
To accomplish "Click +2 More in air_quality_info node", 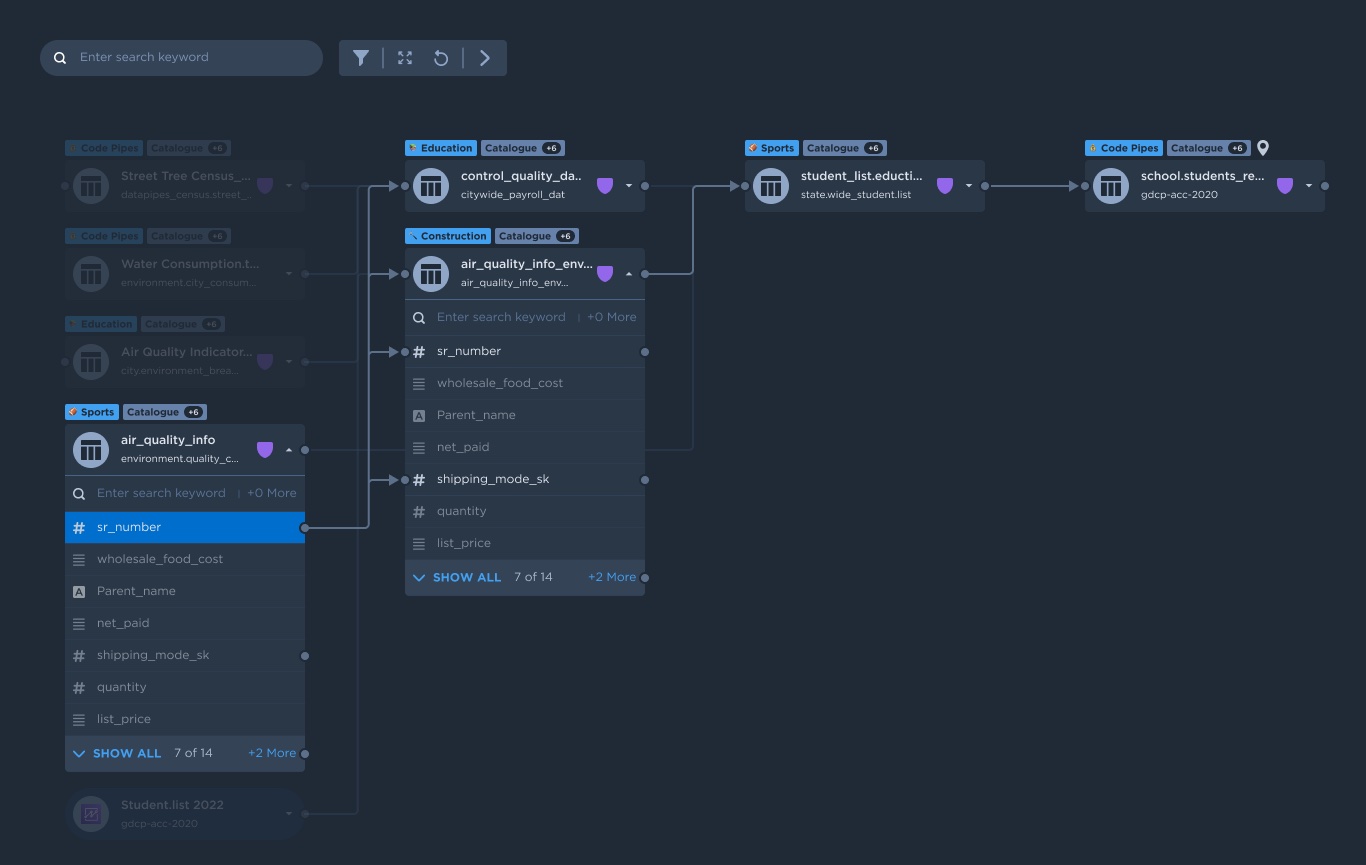I will click(272, 753).
